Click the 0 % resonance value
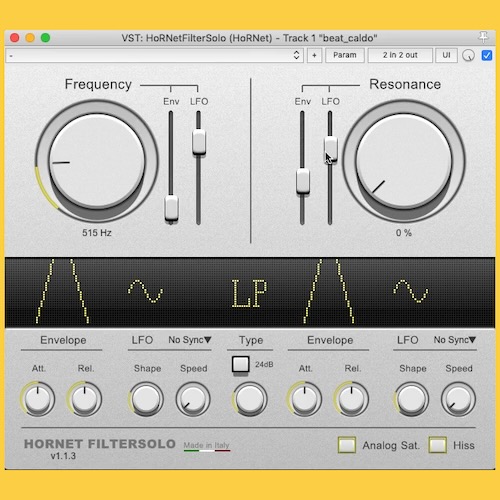 [x=404, y=233]
